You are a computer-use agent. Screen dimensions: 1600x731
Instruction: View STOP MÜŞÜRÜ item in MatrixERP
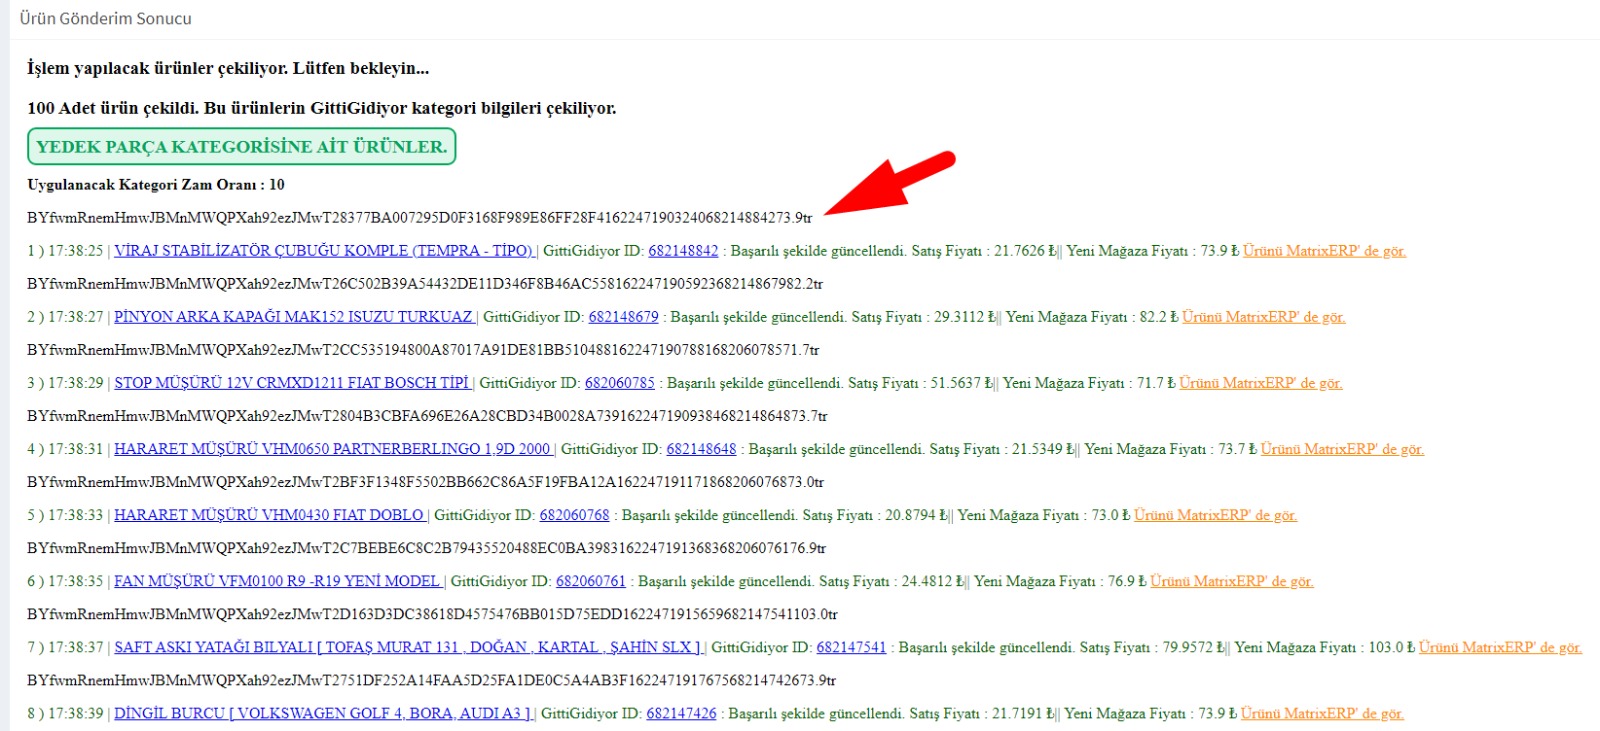pos(1260,383)
